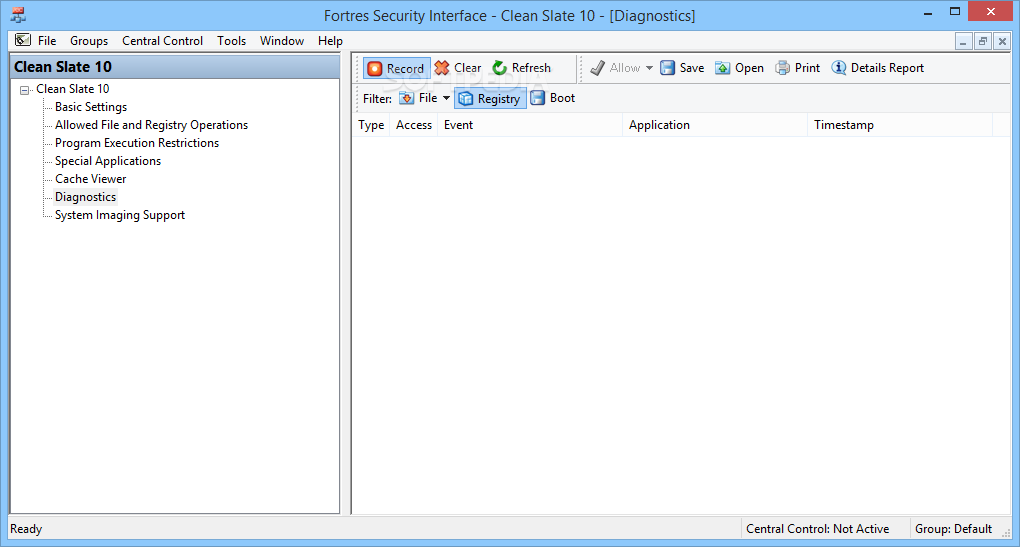The width and height of the screenshot is (1020, 547).
Task: Click the Clean Slate 10 panel header
Action: (x=175, y=67)
